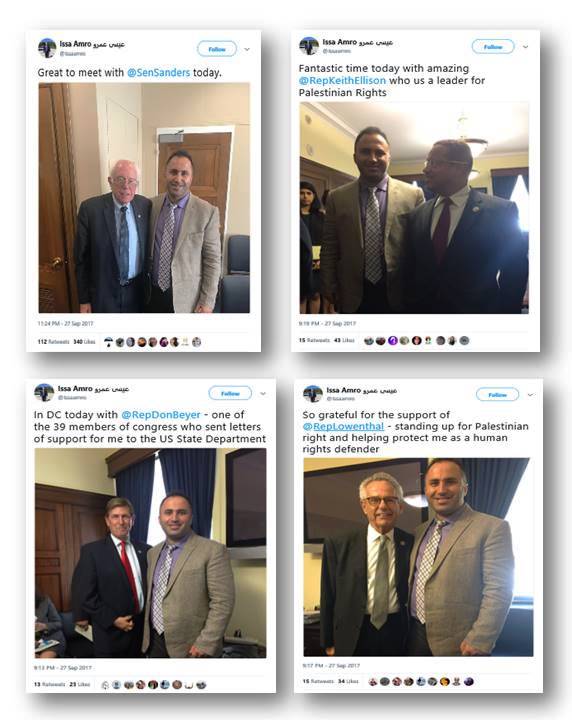572x720 pixels.
Task: Follow Issa Amro from the Sanders tweet
Action: tap(217, 49)
